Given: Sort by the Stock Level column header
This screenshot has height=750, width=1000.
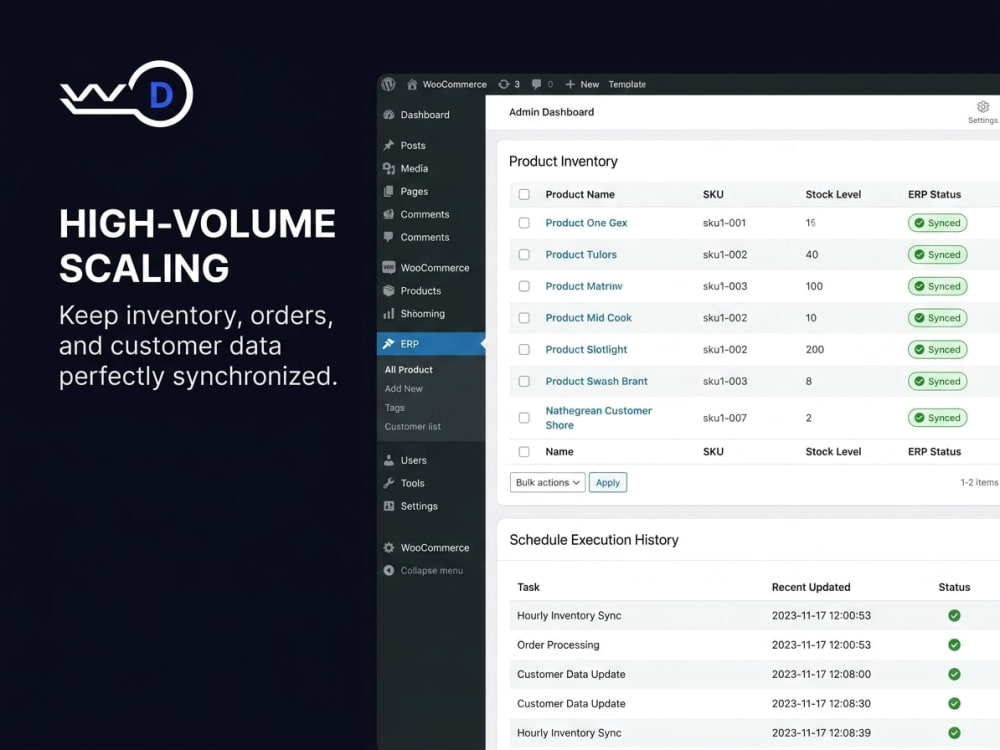Looking at the screenshot, I should [x=833, y=195].
